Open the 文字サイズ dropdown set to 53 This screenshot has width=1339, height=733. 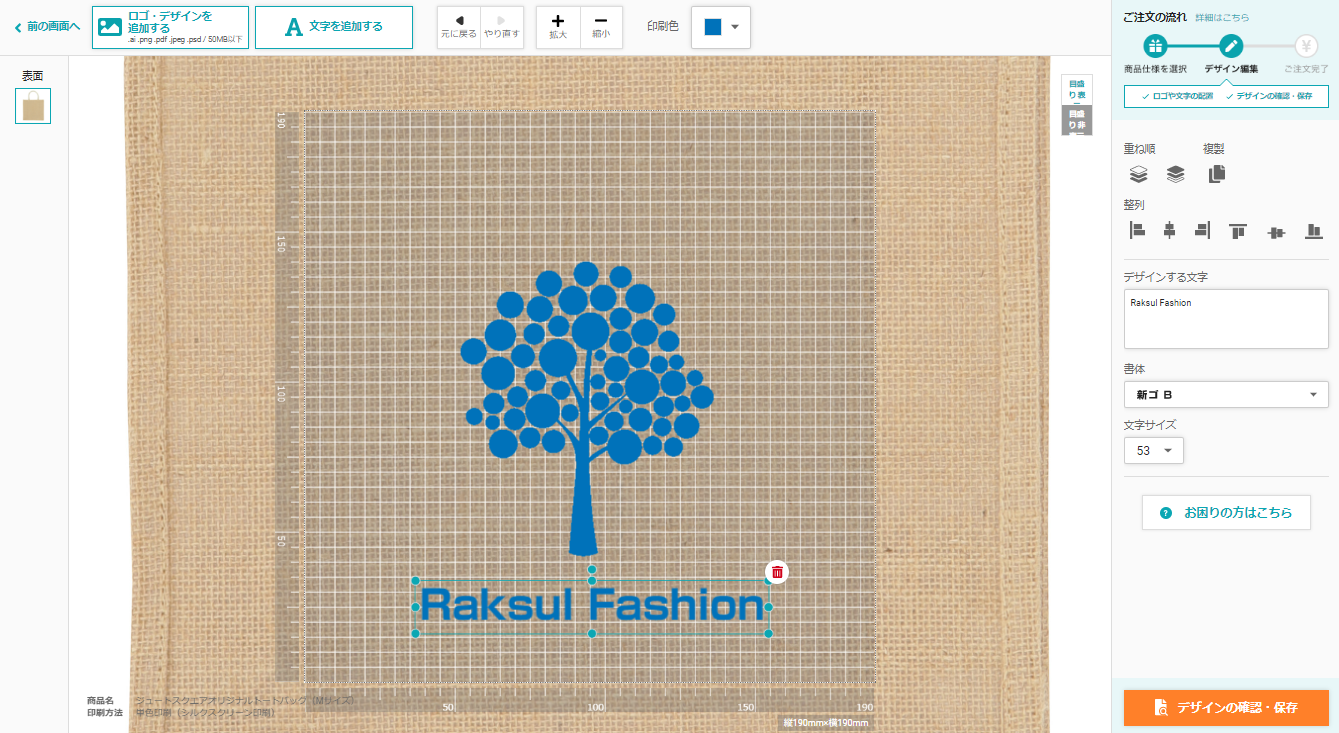pos(1153,451)
